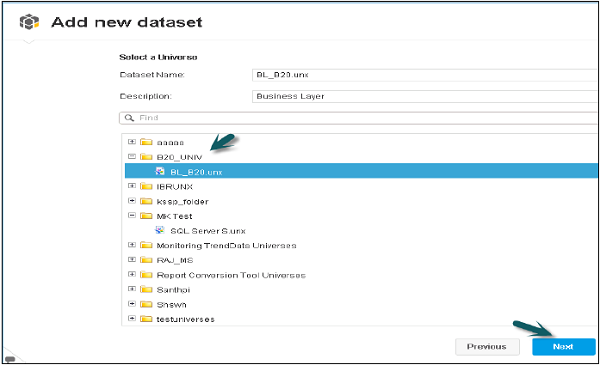Select Report Conversion Tool Universes label

(x=231, y=275)
